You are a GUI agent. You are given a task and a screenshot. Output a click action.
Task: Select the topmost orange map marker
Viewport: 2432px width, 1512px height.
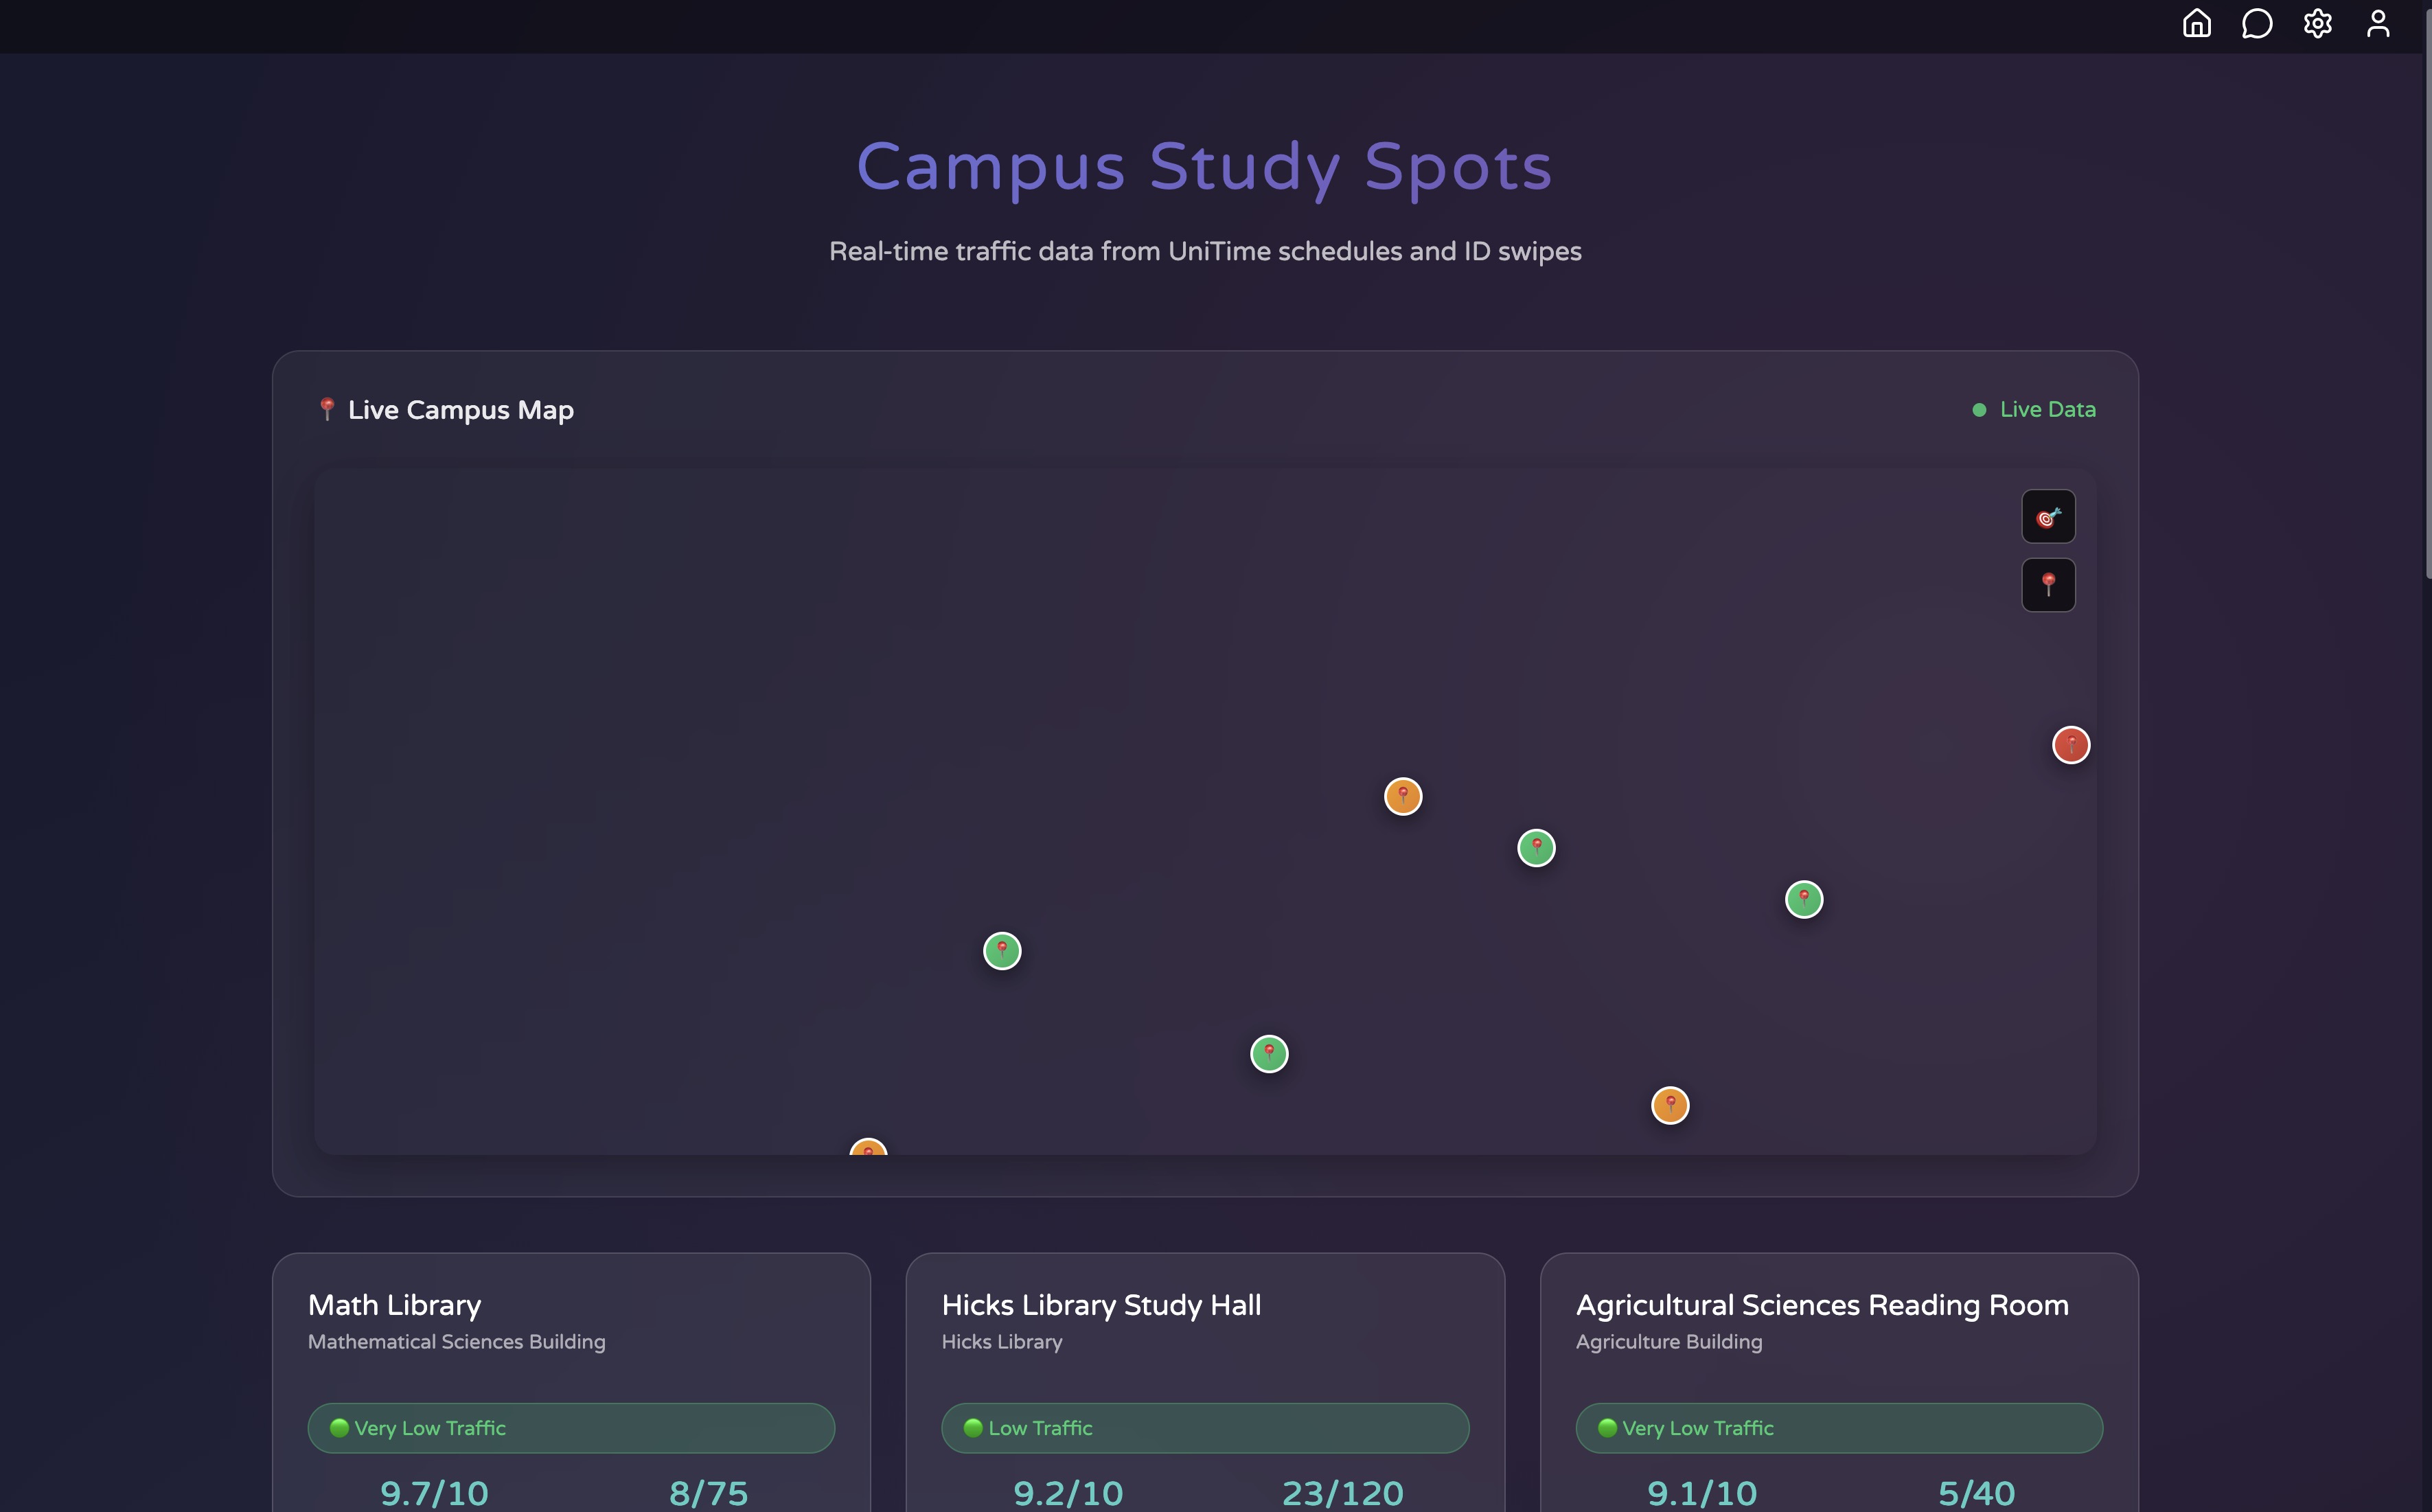(1402, 796)
